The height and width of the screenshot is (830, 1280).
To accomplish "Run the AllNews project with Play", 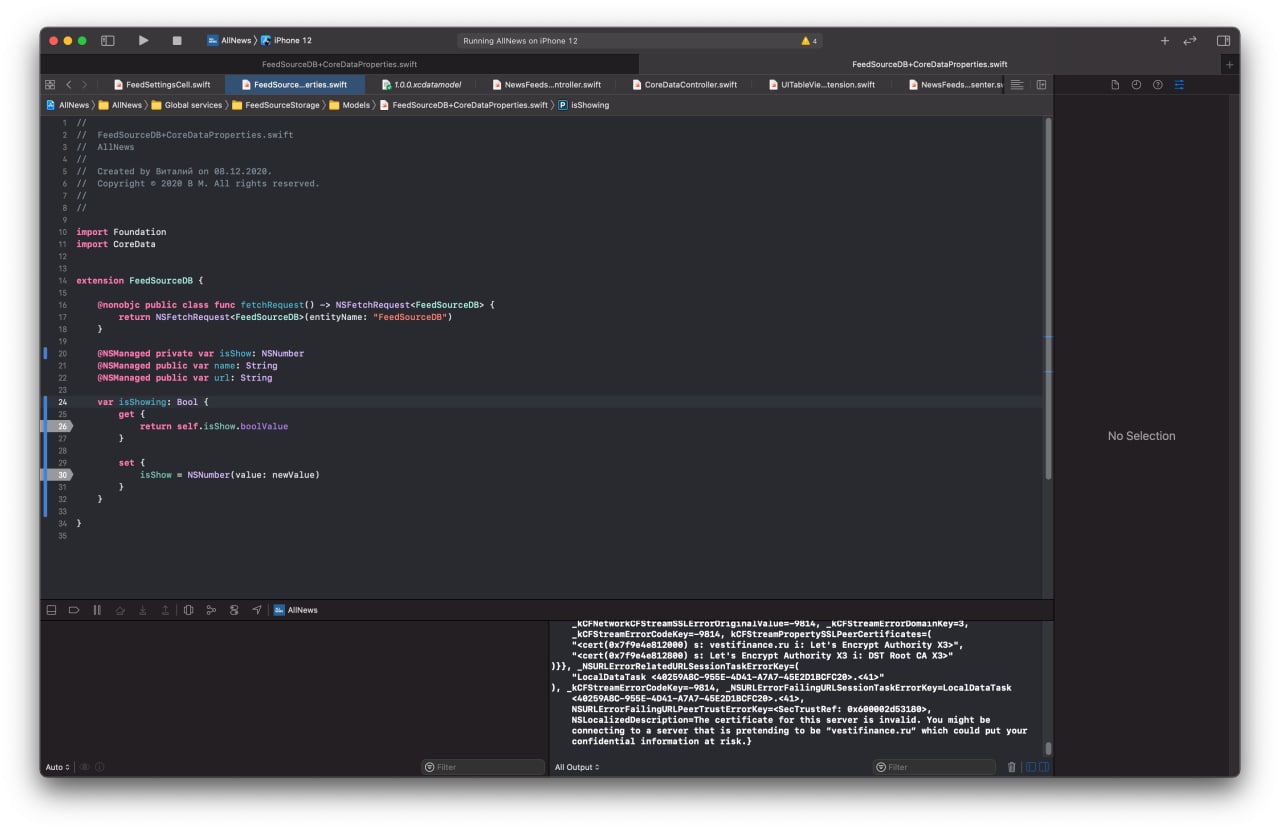I will point(143,40).
